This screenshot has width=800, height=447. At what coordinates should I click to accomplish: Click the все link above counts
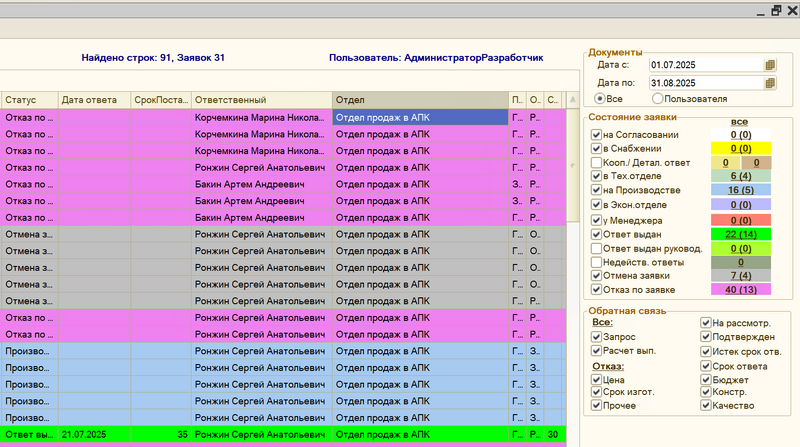click(x=739, y=122)
